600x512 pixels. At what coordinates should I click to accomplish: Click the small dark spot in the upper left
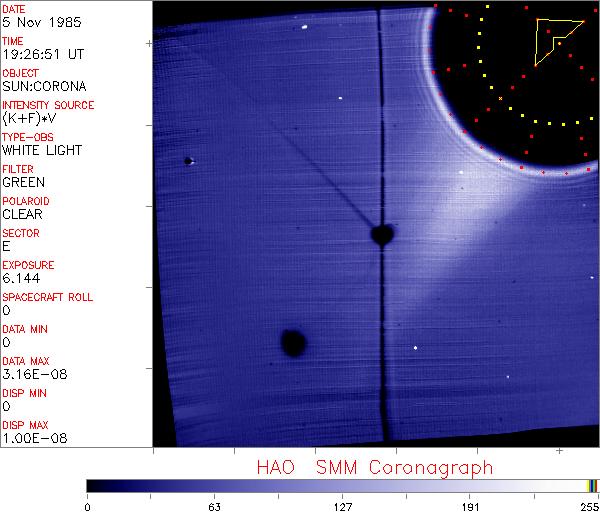point(188,161)
